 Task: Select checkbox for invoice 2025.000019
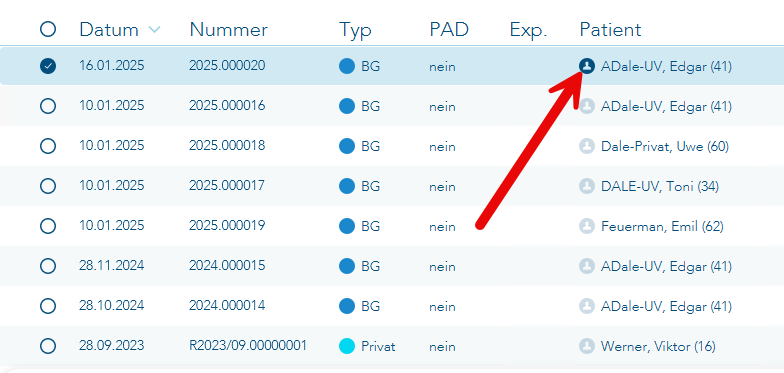coord(48,226)
